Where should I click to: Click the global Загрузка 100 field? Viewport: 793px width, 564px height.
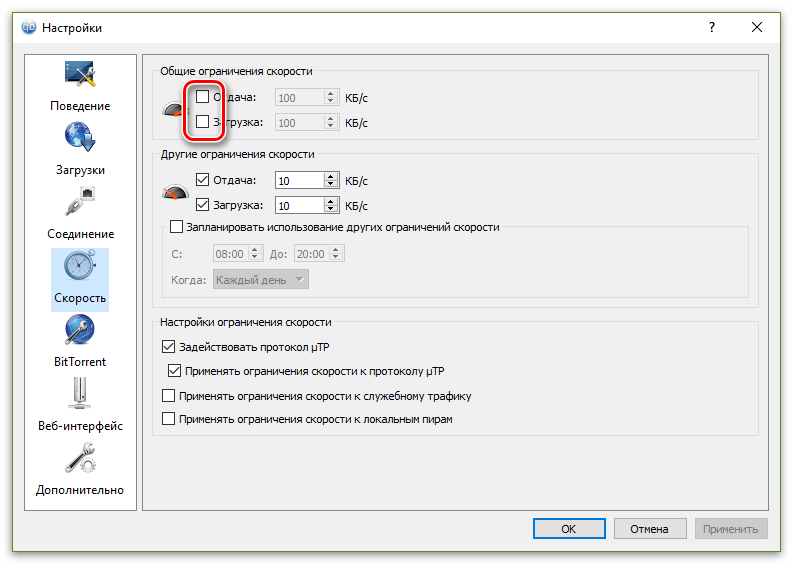pos(300,122)
